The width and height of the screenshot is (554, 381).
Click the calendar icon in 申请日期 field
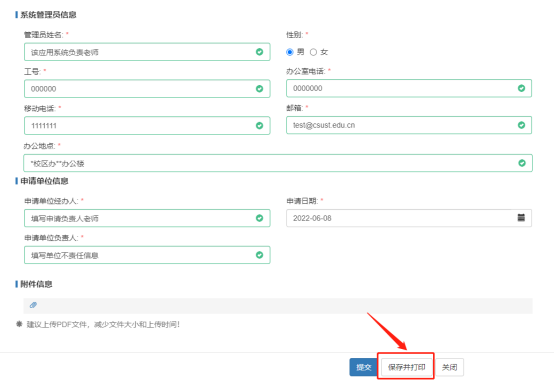521,217
